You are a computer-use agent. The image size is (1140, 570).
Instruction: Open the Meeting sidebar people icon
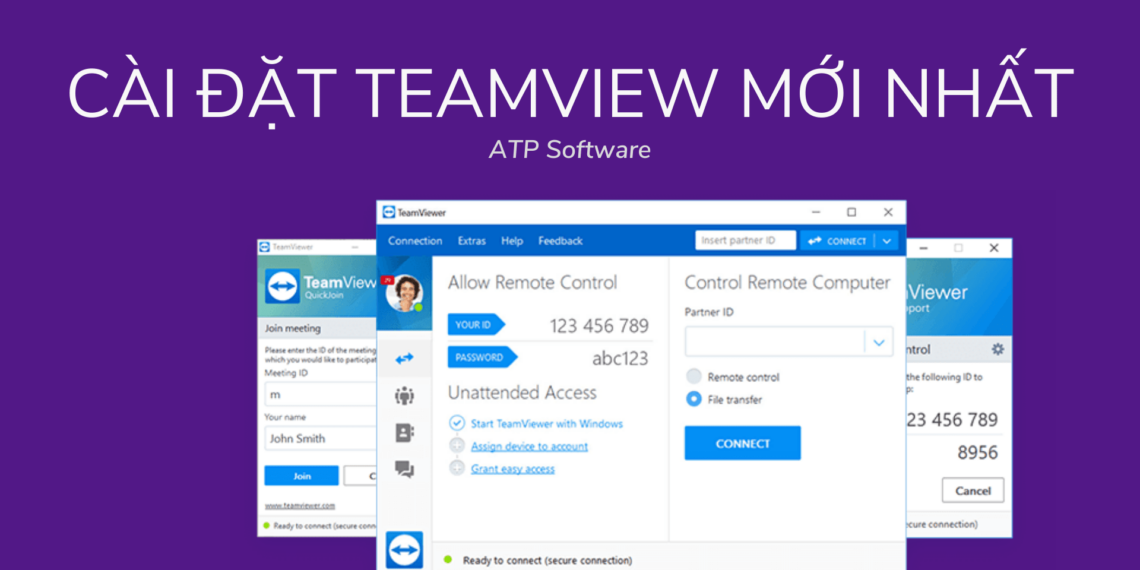tap(404, 395)
